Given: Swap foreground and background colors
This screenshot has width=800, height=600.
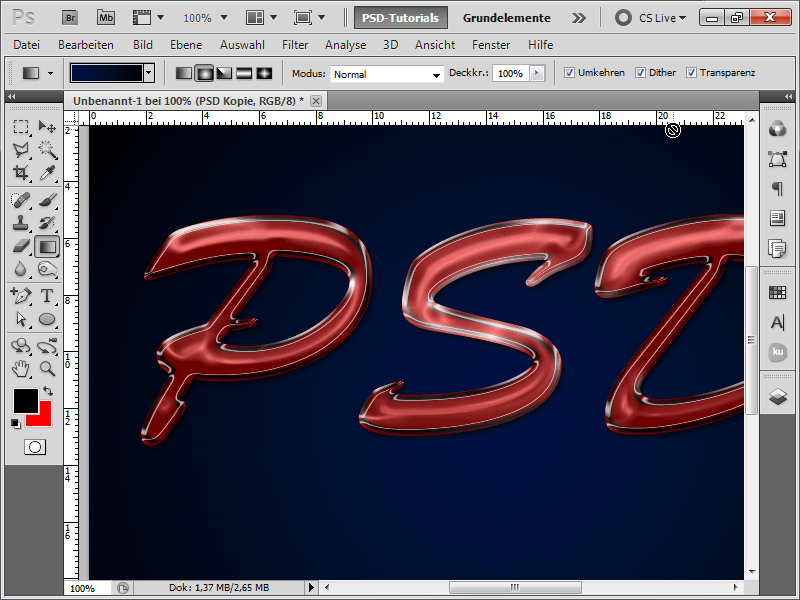Looking at the screenshot, I should click(x=48, y=391).
